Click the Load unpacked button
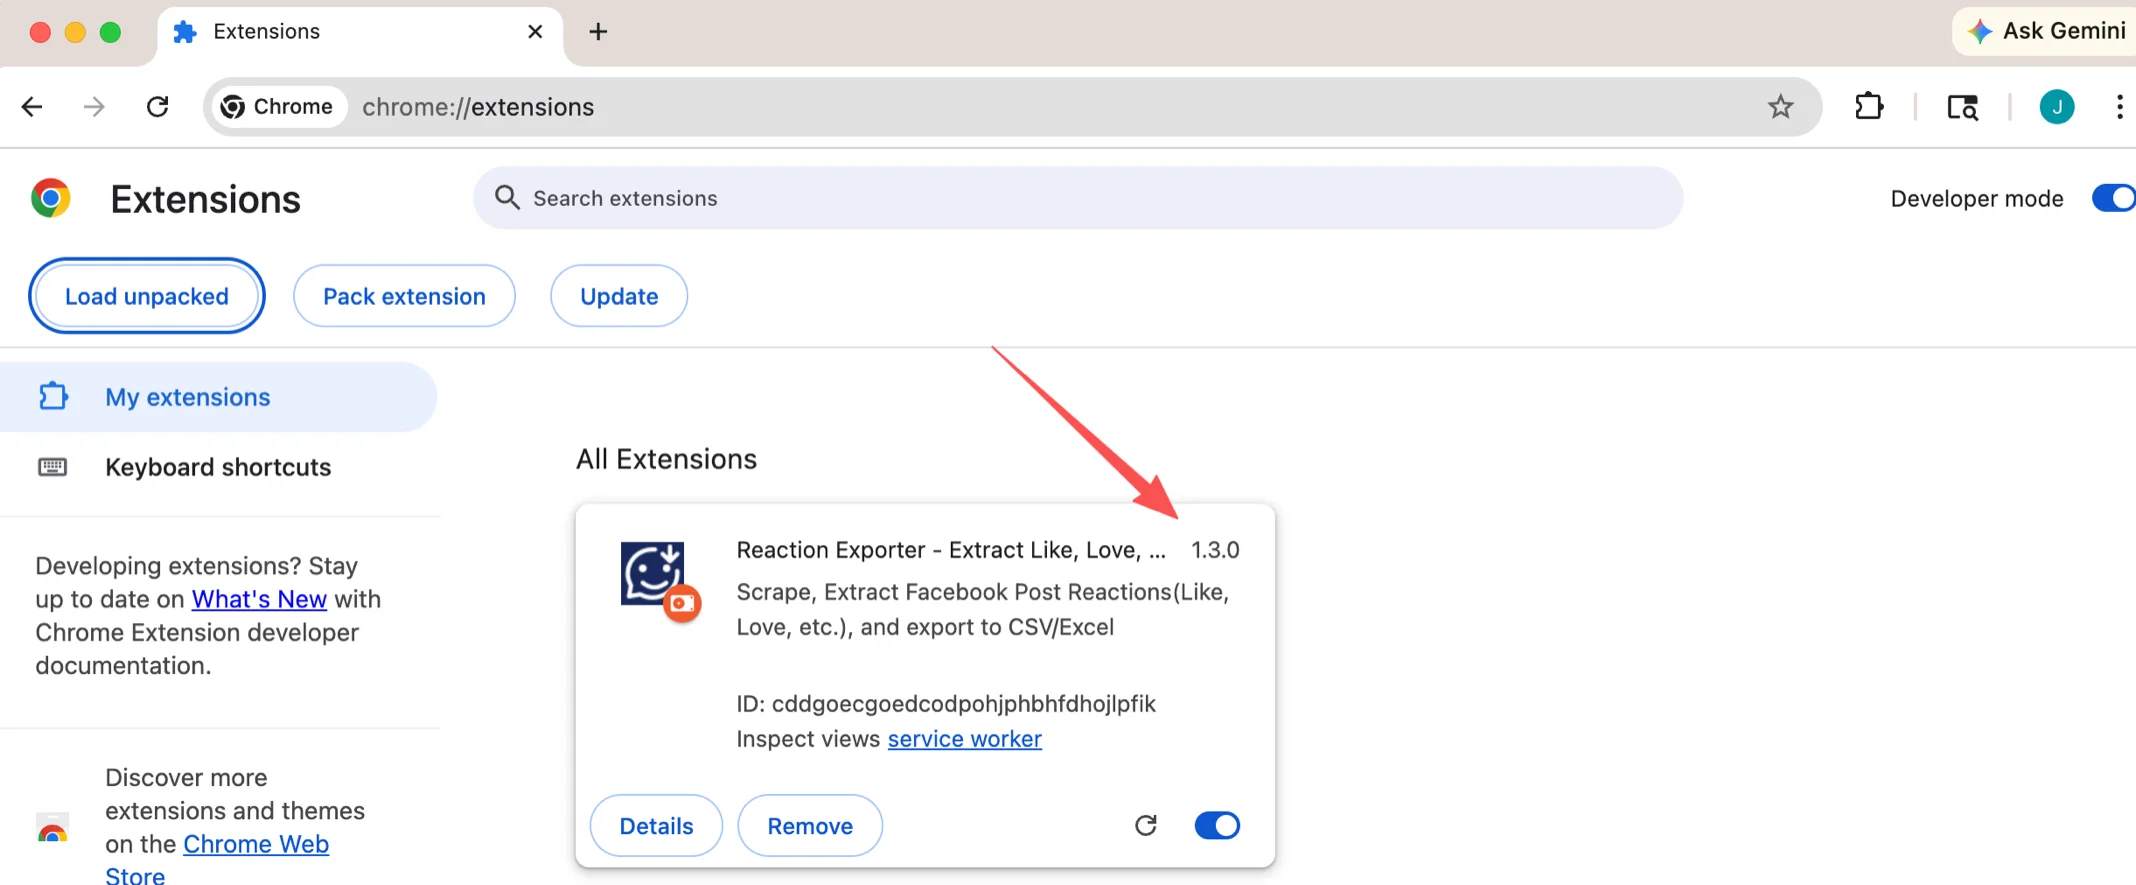This screenshot has height=885, width=2136. pos(147,296)
